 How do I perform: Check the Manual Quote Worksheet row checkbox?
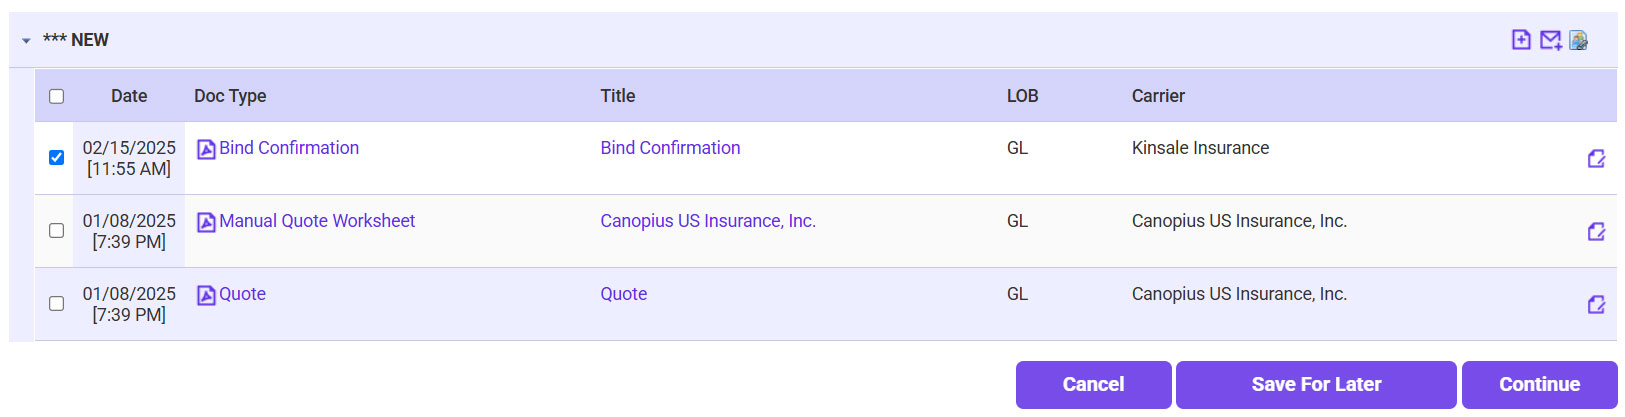[x=57, y=230]
